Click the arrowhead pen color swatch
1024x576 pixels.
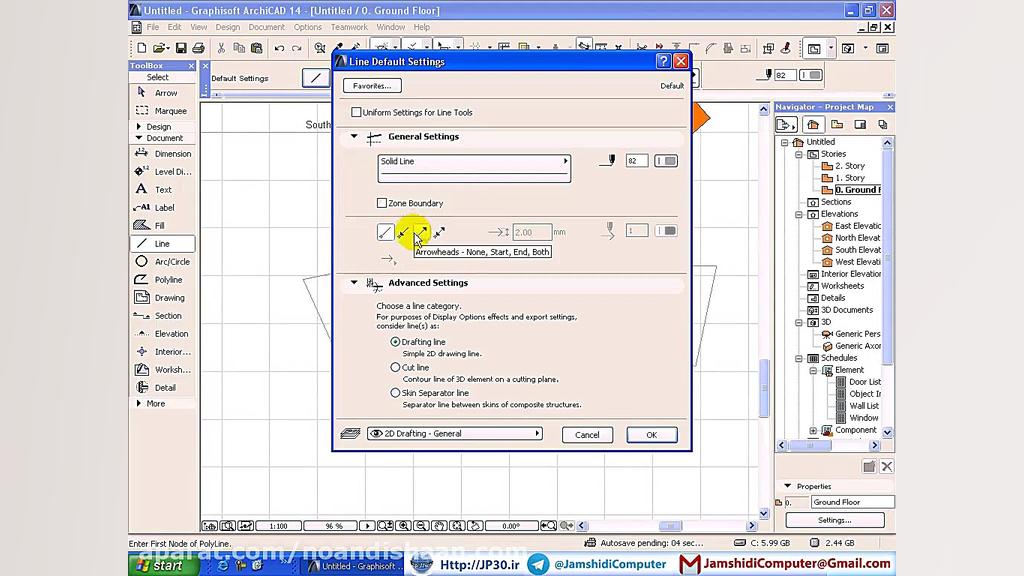pos(666,231)
